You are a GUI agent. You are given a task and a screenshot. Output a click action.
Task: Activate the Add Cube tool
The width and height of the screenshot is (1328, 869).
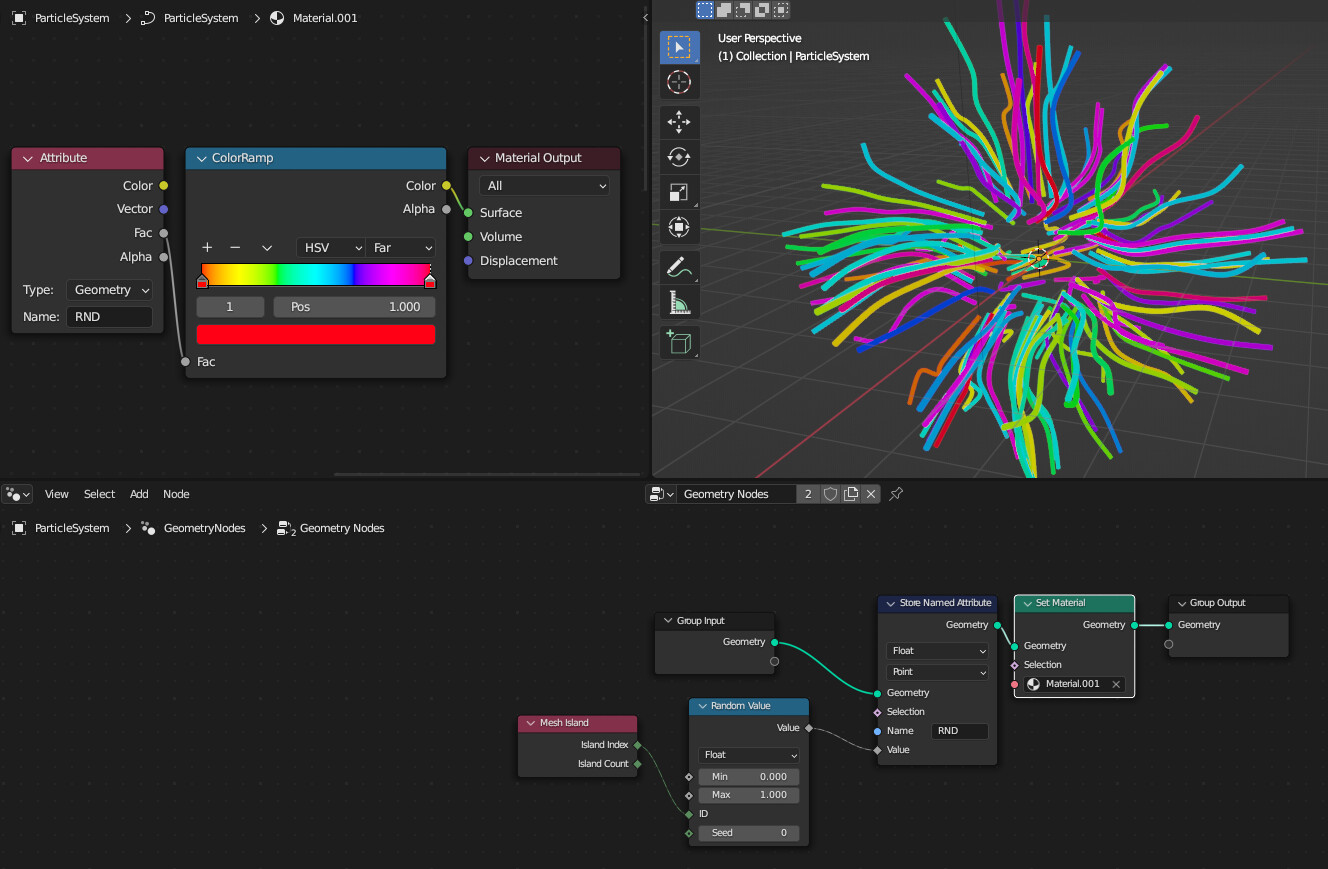pyautogui.click(x=679, y=342)
